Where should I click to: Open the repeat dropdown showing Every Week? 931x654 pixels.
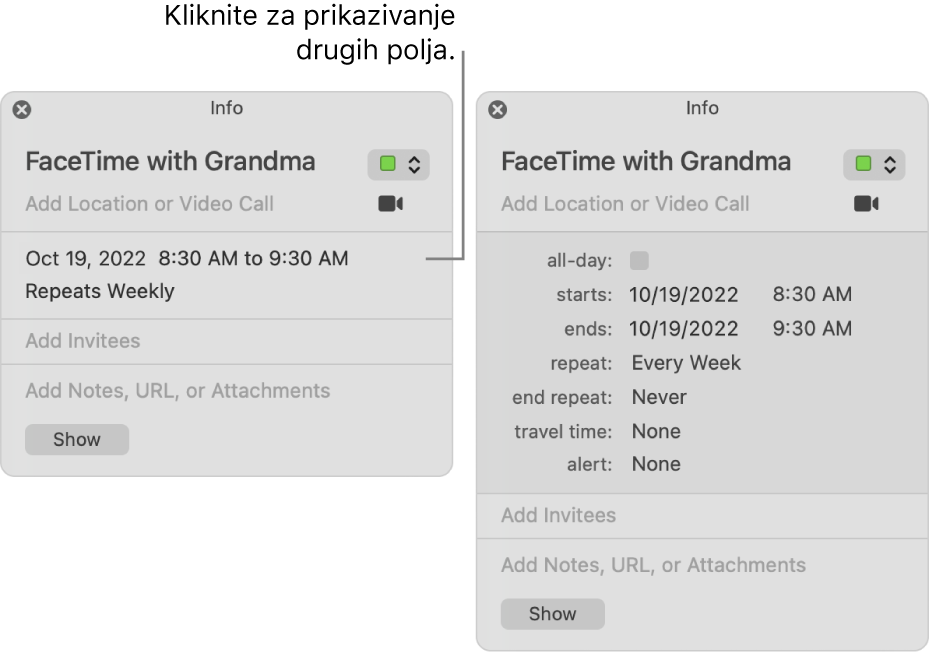(x=686, y=363)
